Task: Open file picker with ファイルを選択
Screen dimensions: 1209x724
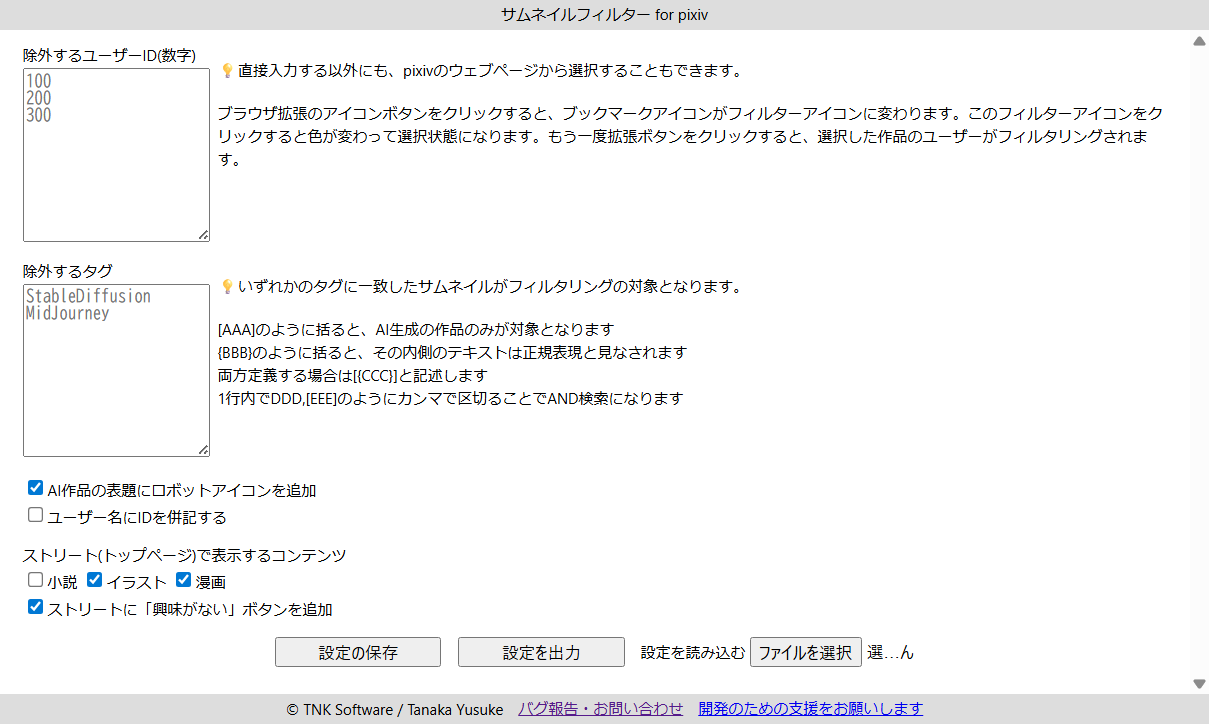Action: pos(806,652)
